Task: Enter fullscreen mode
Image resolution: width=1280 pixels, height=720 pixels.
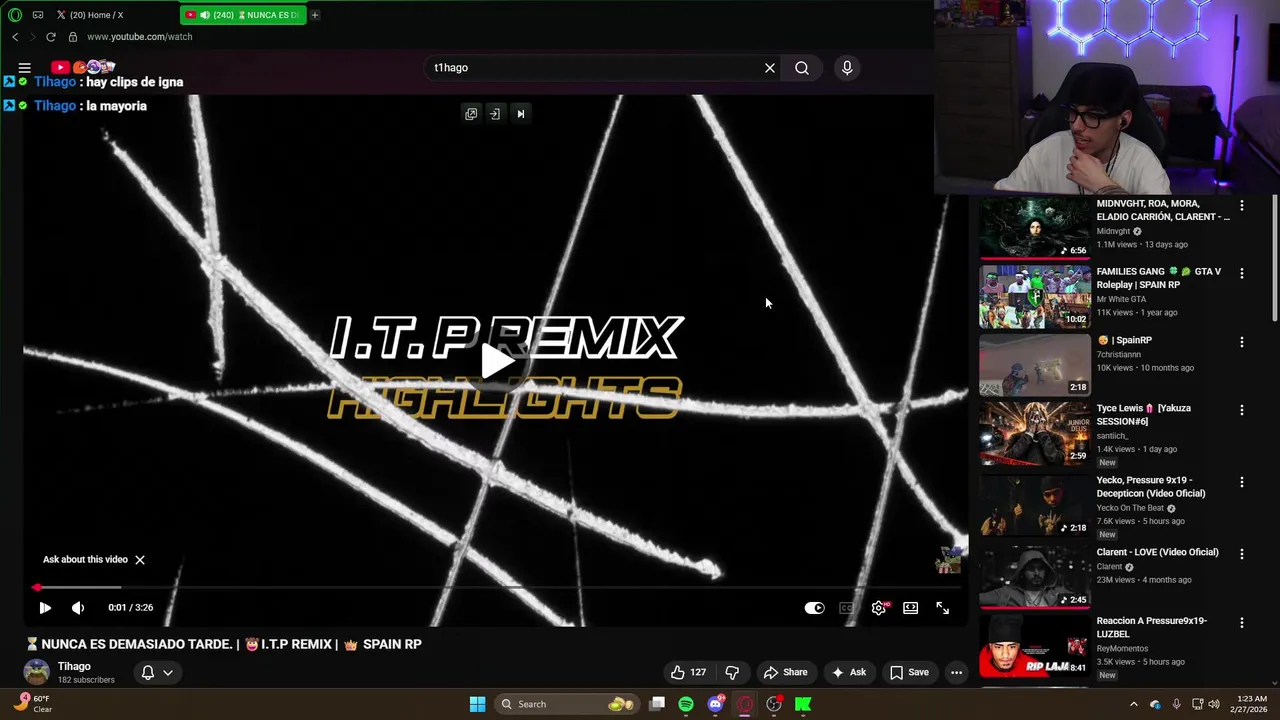Action: click(x=943, y=608)
